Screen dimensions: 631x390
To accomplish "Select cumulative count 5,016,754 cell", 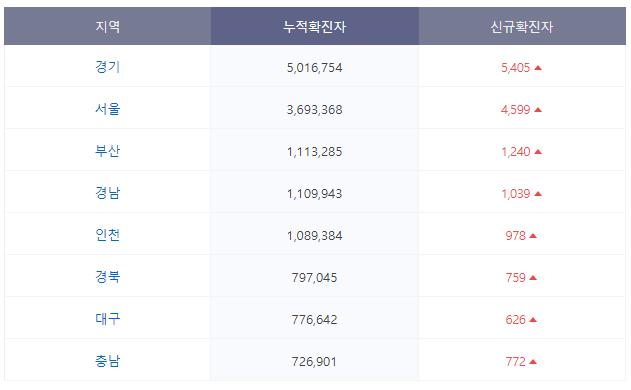I will click(314, 66).
